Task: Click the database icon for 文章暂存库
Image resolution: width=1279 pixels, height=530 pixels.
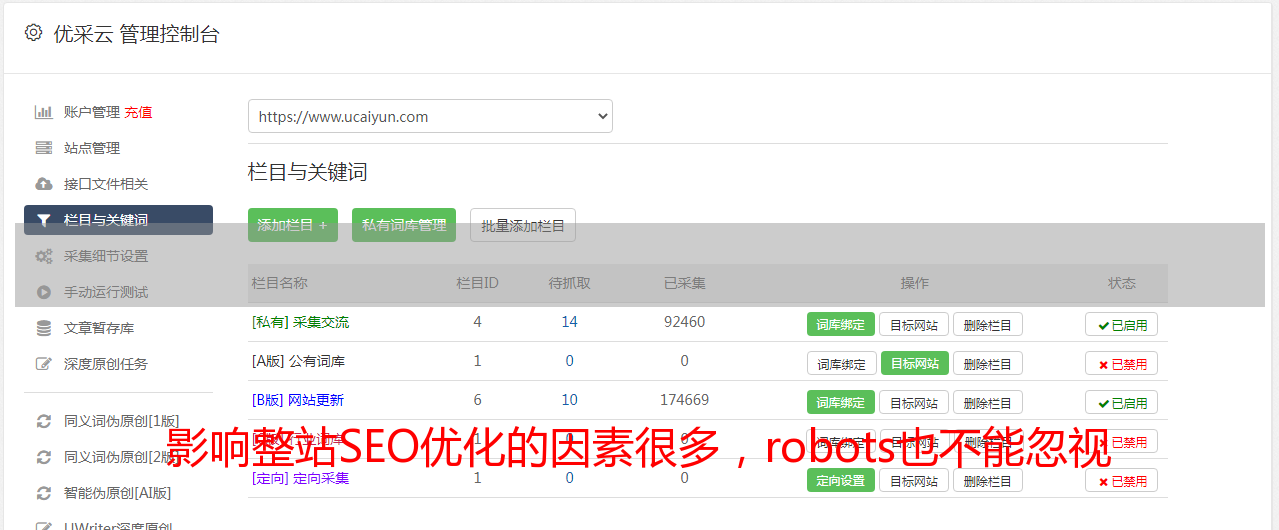Action: (43, 328)
